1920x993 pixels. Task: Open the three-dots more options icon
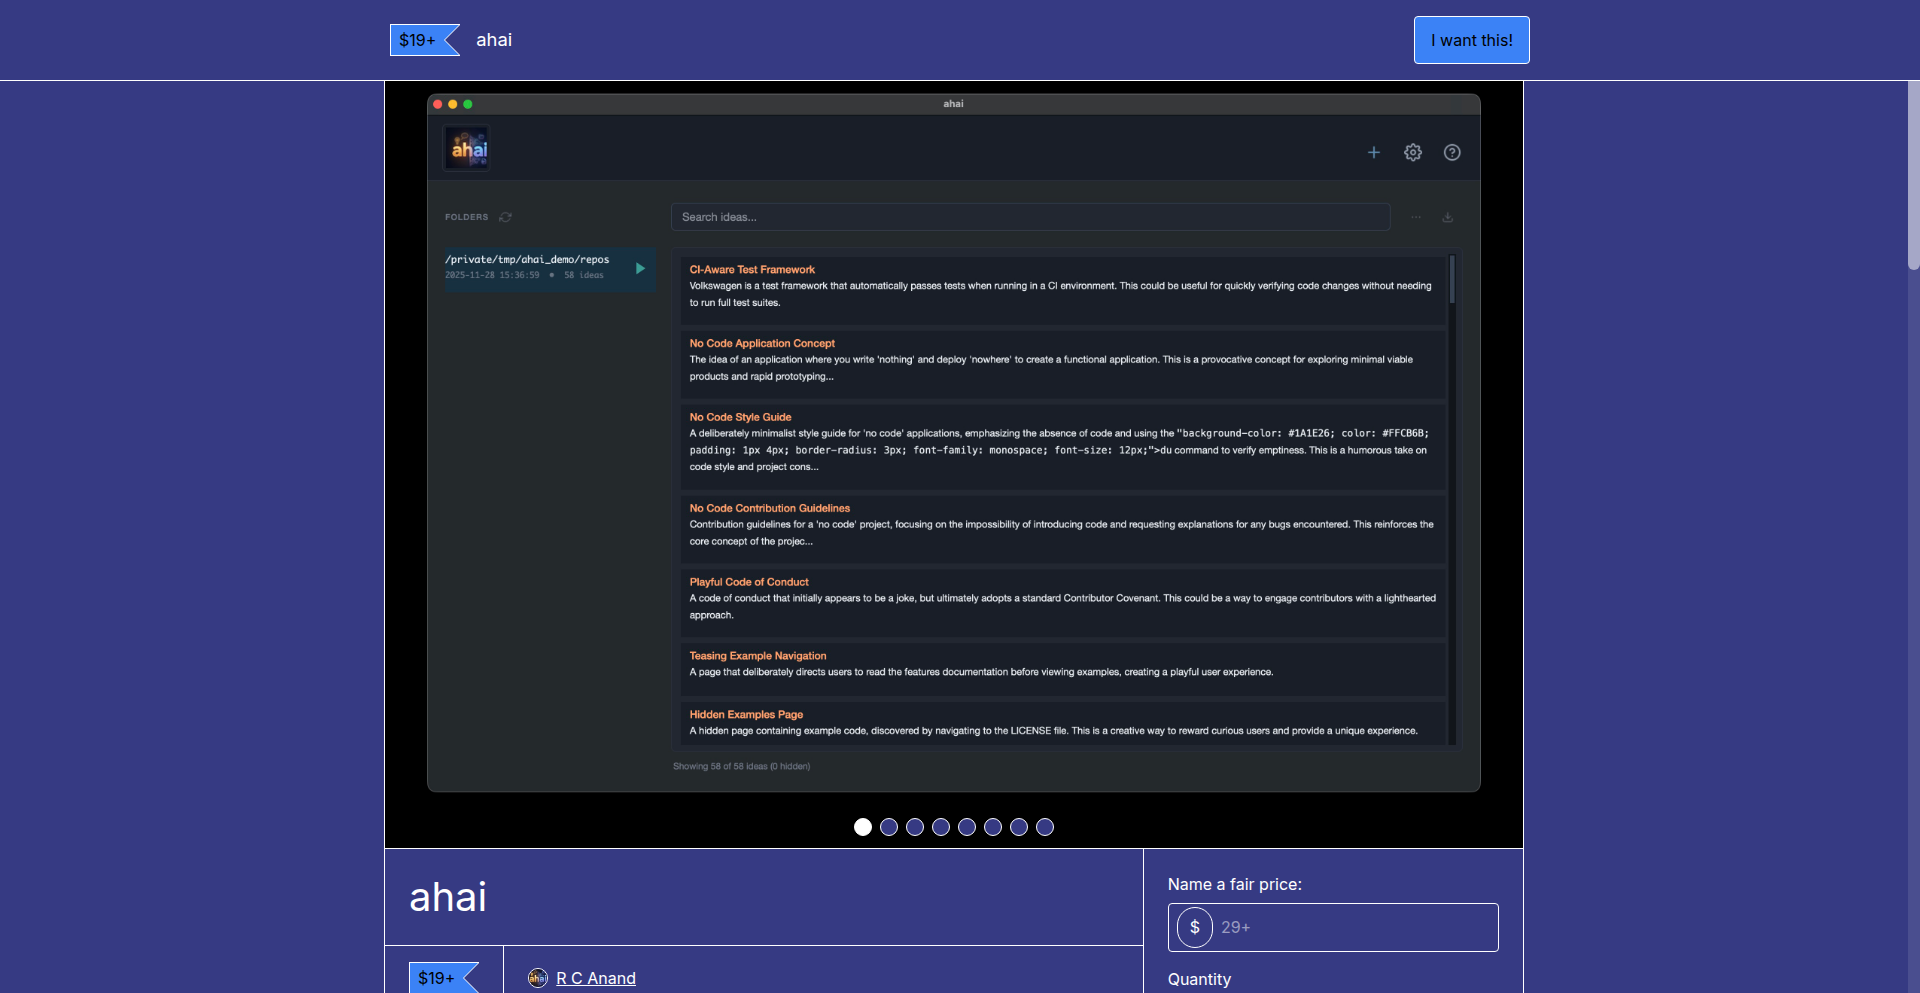(1416, 217)
